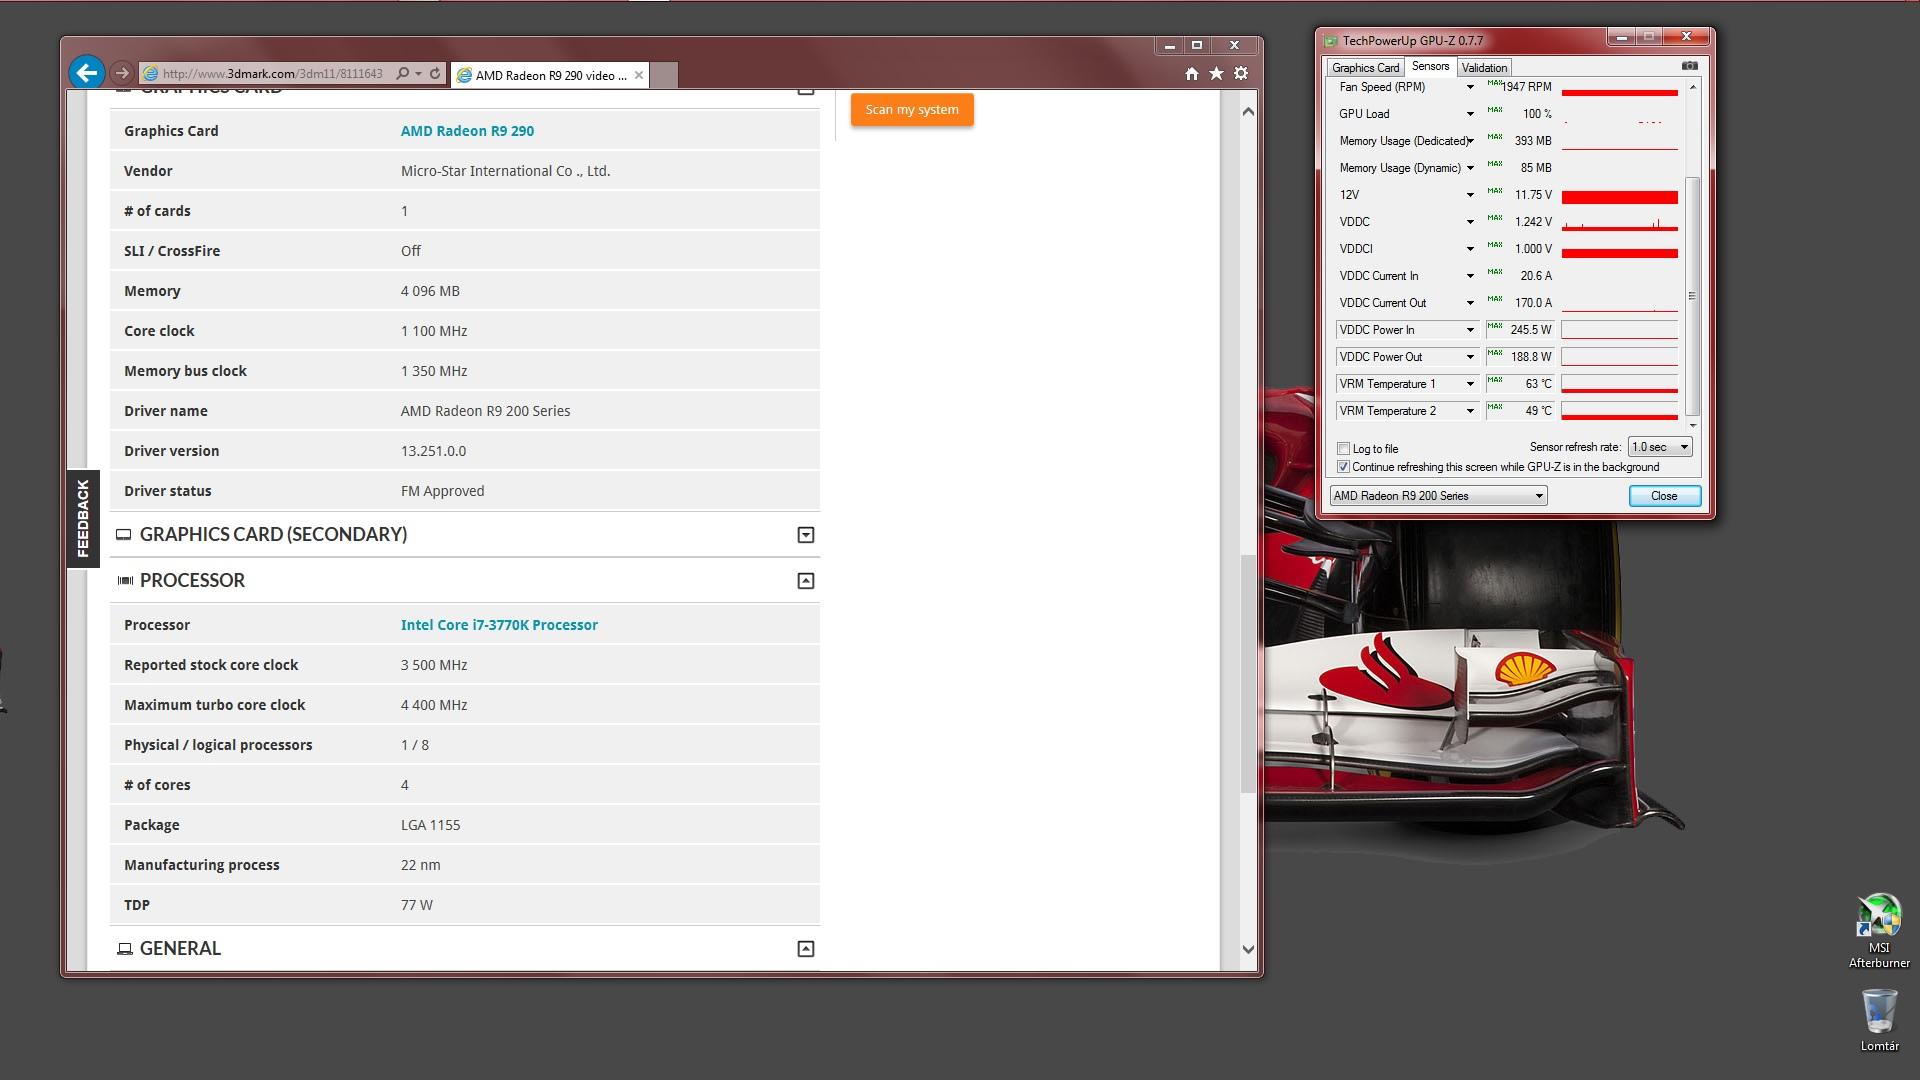This screenshot has height=1080, width=1920.
Task: Refresh the 3dmark page
Action: point(435,74)
